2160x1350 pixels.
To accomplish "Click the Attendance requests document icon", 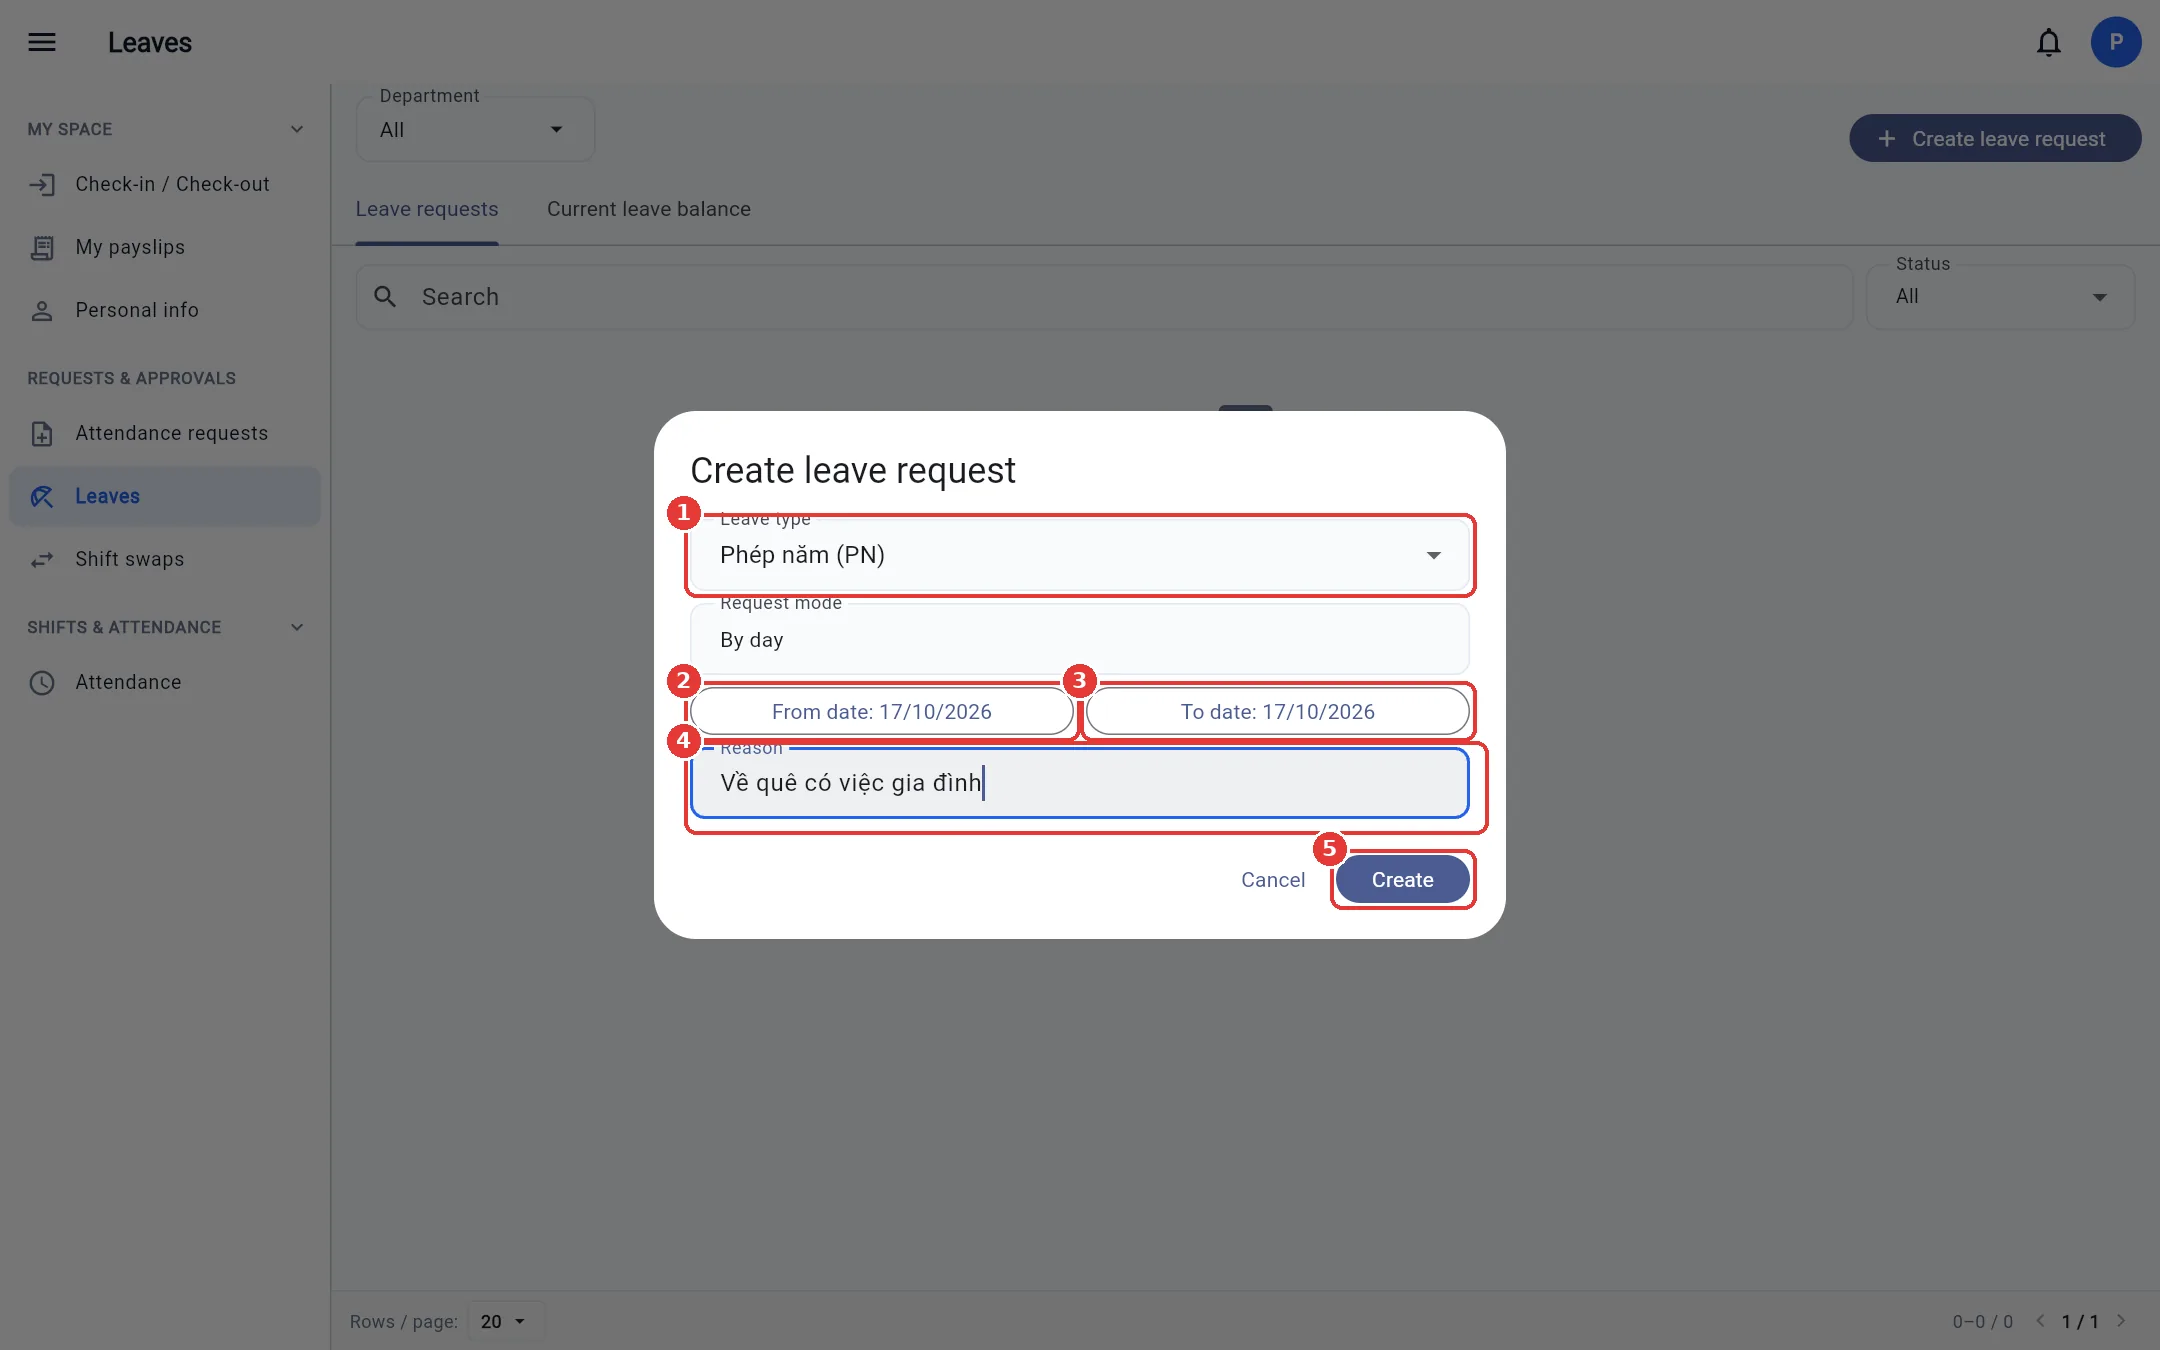I will [42, 434].
